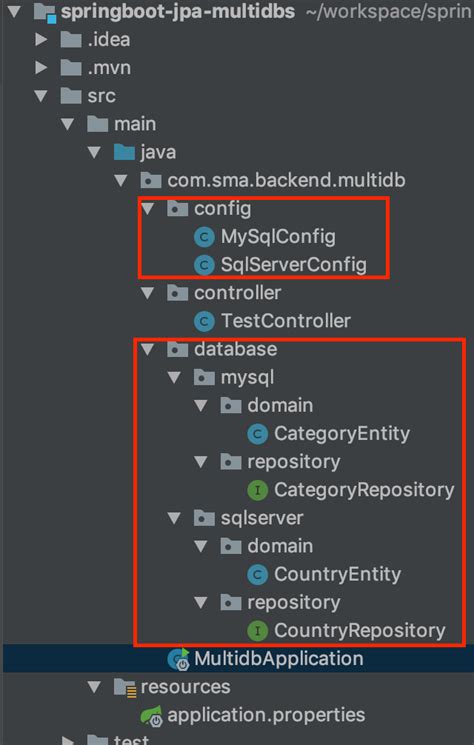
Task: Click the blue java source folder icon
Action: [x=124, y=153]
